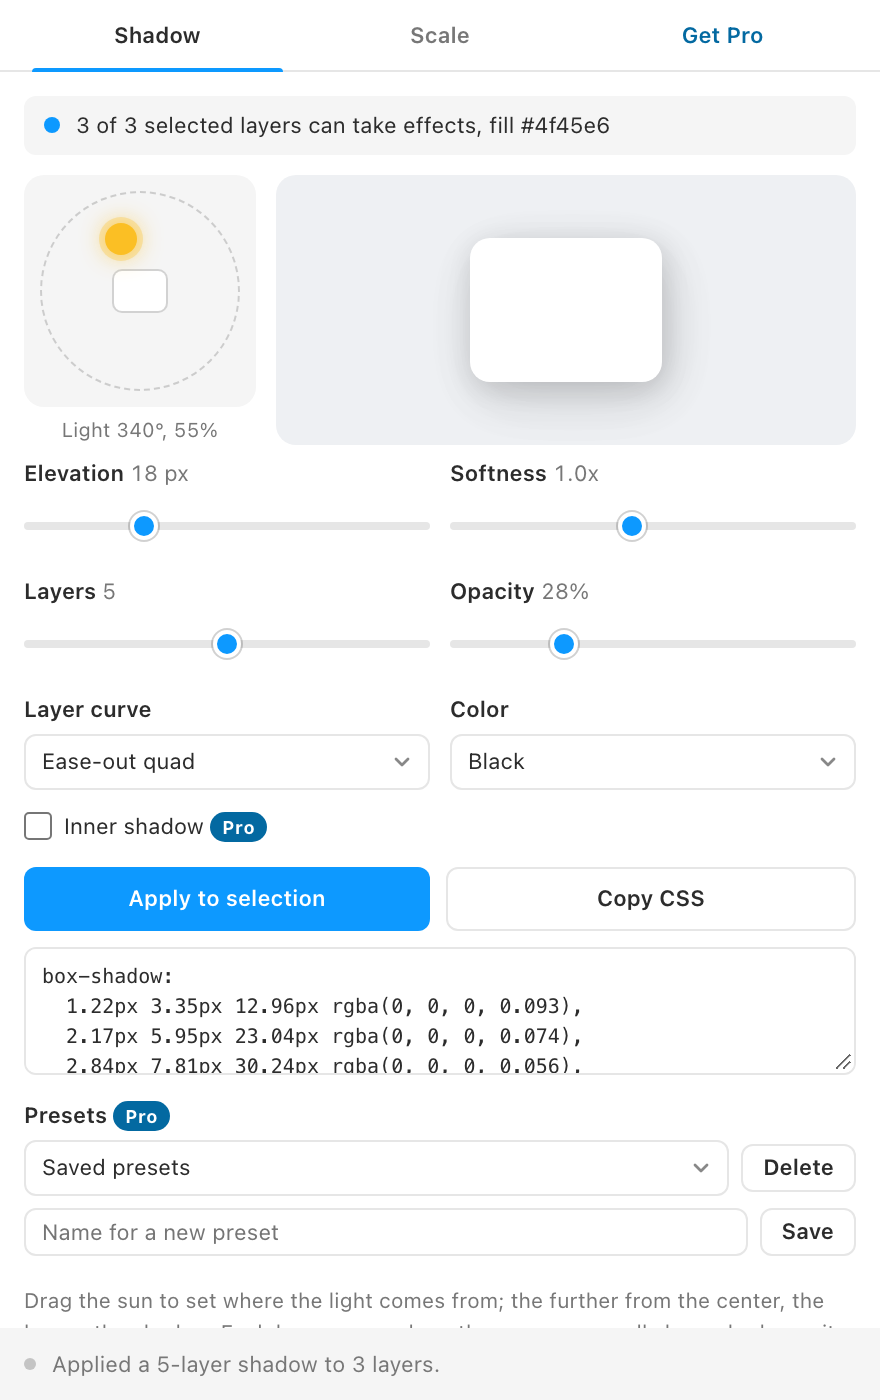Viewport: 880px width, 1400px height.
Task: Click the 'Opacity 28%' label
Action: click(x=520, y=592)
